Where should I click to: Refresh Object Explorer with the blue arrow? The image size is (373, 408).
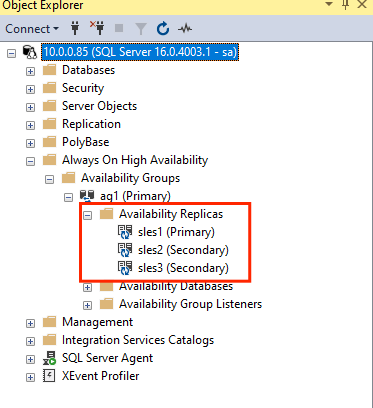pos(163,29)
